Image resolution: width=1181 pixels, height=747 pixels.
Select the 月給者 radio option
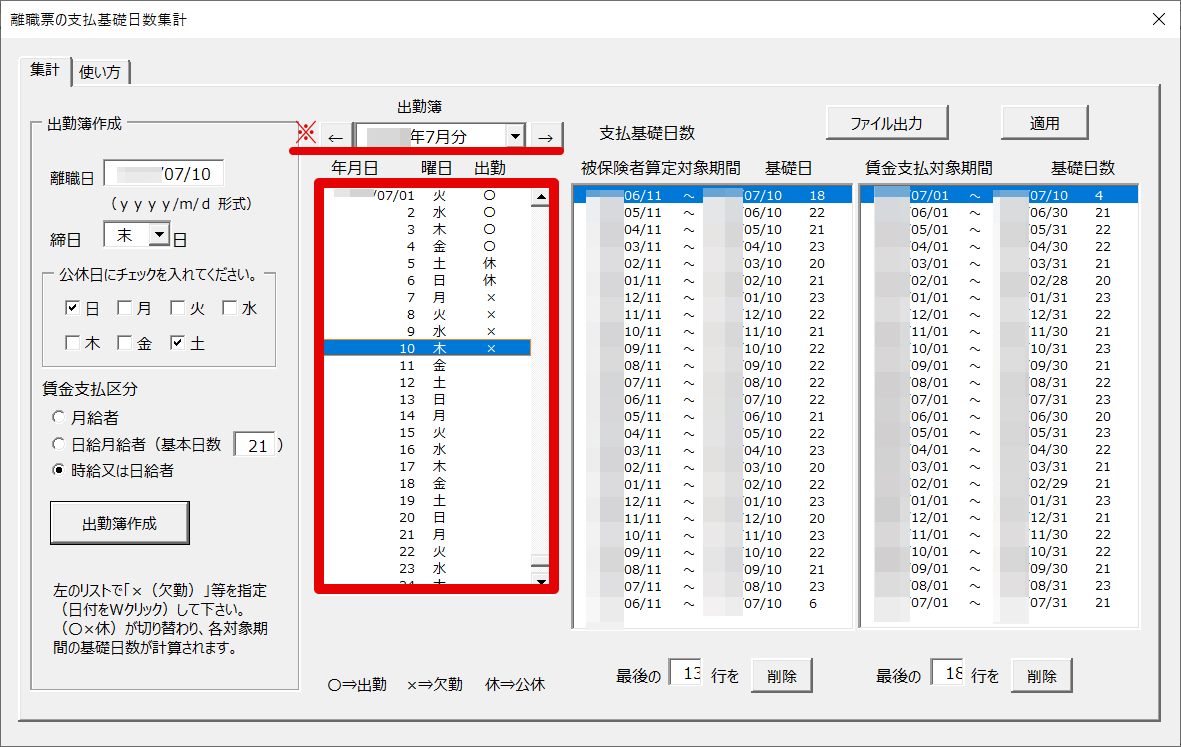tap(58, 416)
